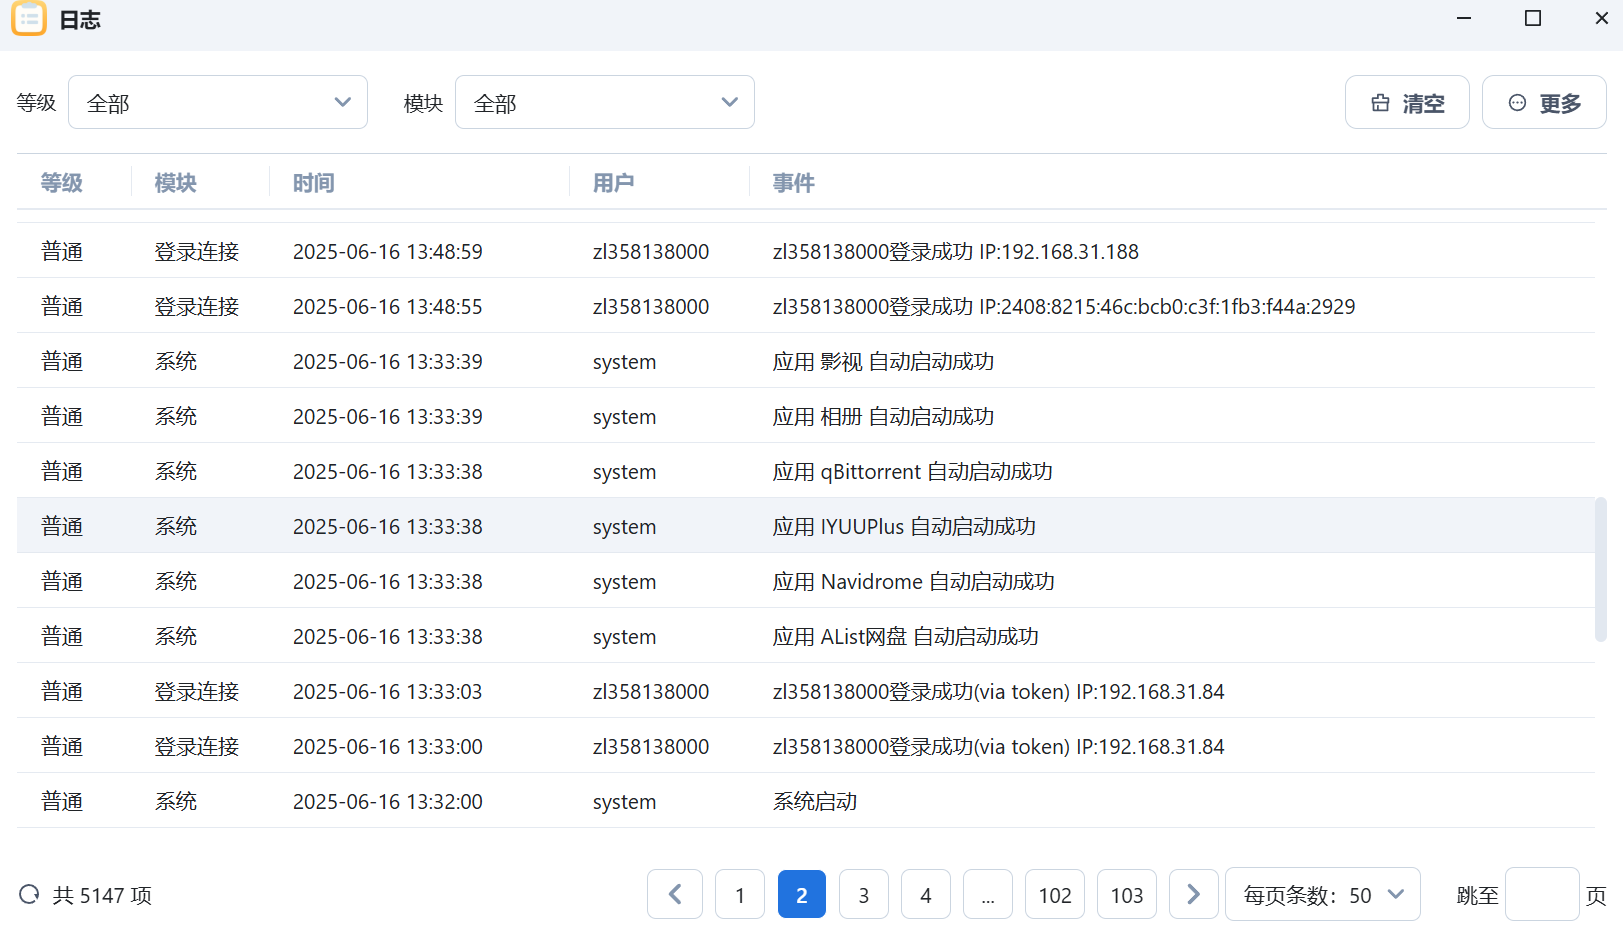Minimize the 日志 window
Screen dimensions: 1623x942
coord(1464,18)
